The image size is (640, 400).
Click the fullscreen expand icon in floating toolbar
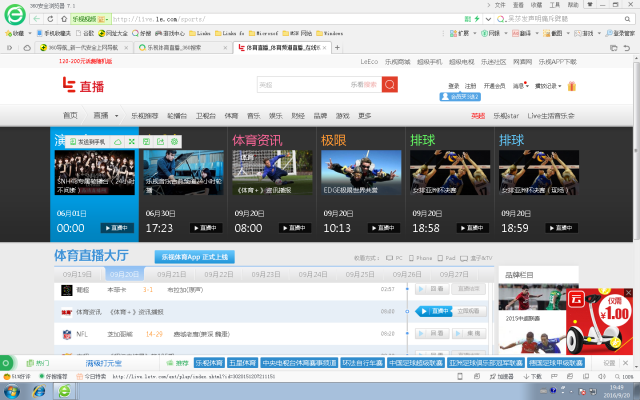131,142
